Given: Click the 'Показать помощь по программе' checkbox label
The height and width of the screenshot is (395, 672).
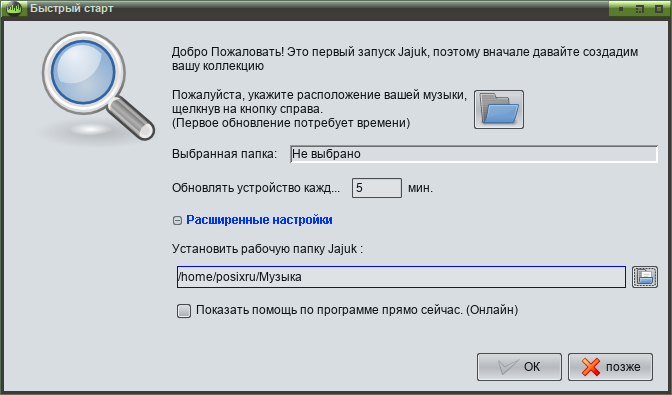Looking at the screenshot, I should (357, 310).
